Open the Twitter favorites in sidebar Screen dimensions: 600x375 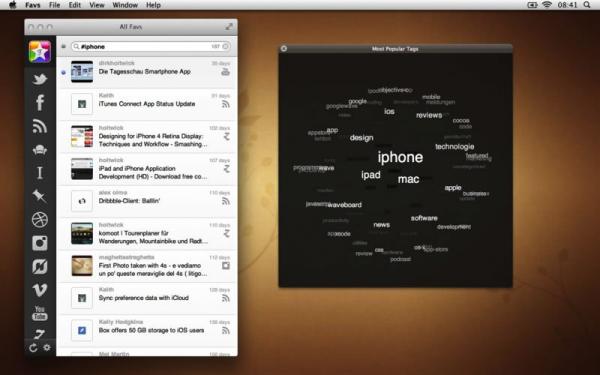(x=39, y=79)
